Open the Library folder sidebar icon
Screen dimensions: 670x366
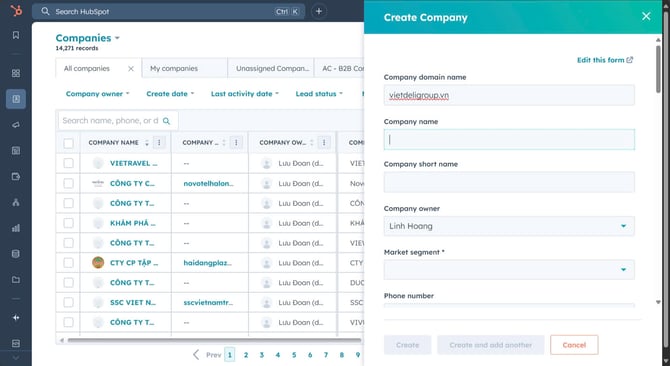click(x=16, y=280)
